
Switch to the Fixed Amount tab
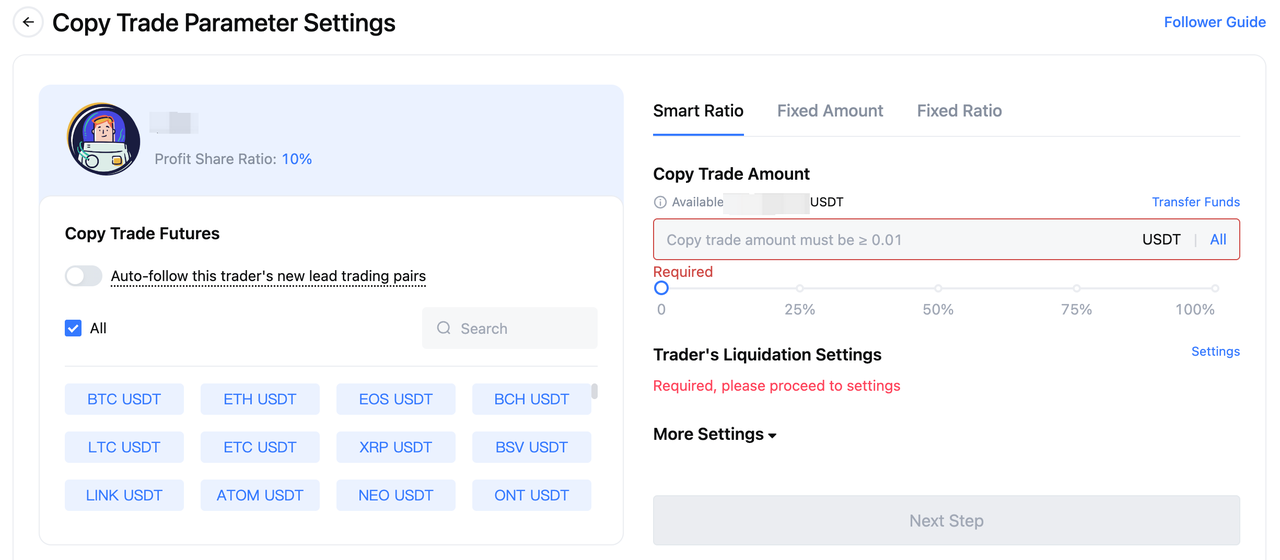(830, 111)
